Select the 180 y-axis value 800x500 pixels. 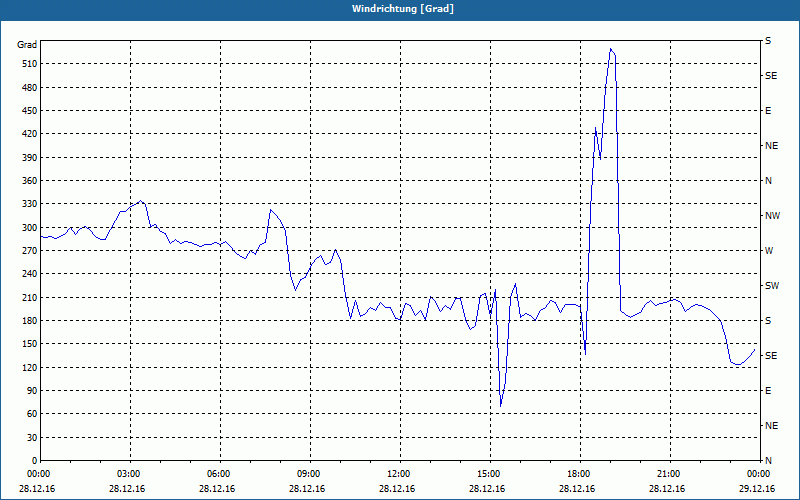30,321
